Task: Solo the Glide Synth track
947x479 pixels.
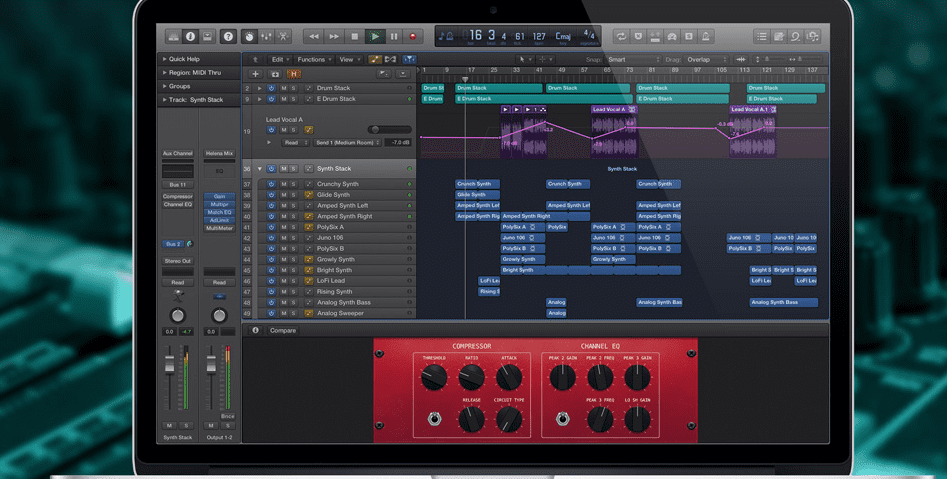Action: click(294, 194)
